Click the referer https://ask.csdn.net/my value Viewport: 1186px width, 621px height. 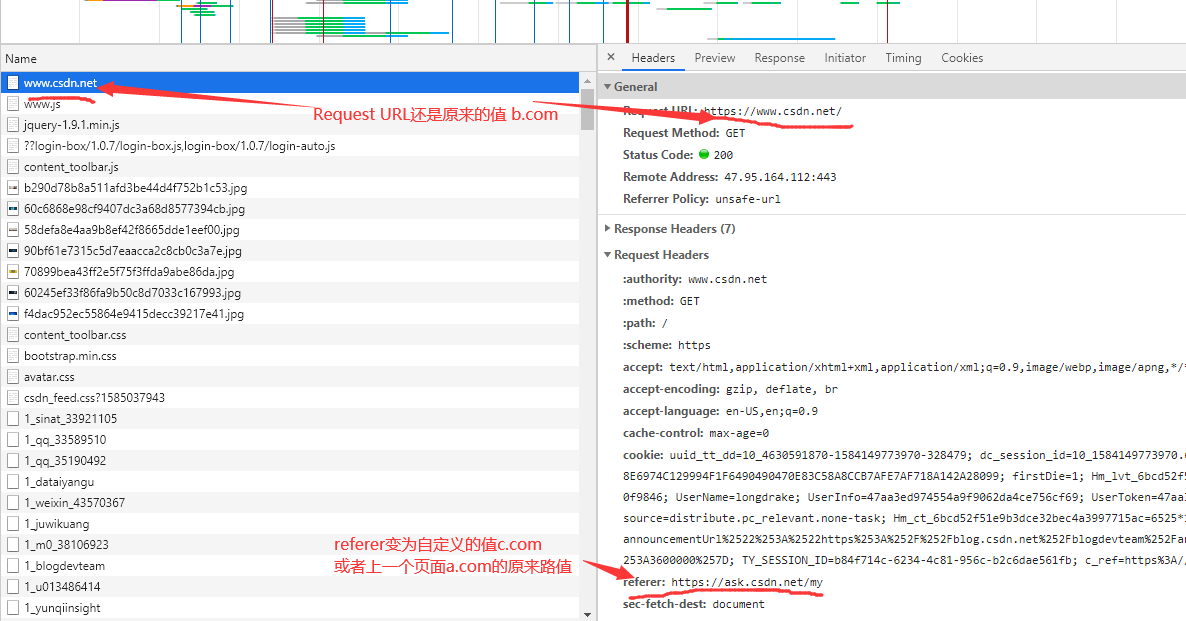[747, 582]
